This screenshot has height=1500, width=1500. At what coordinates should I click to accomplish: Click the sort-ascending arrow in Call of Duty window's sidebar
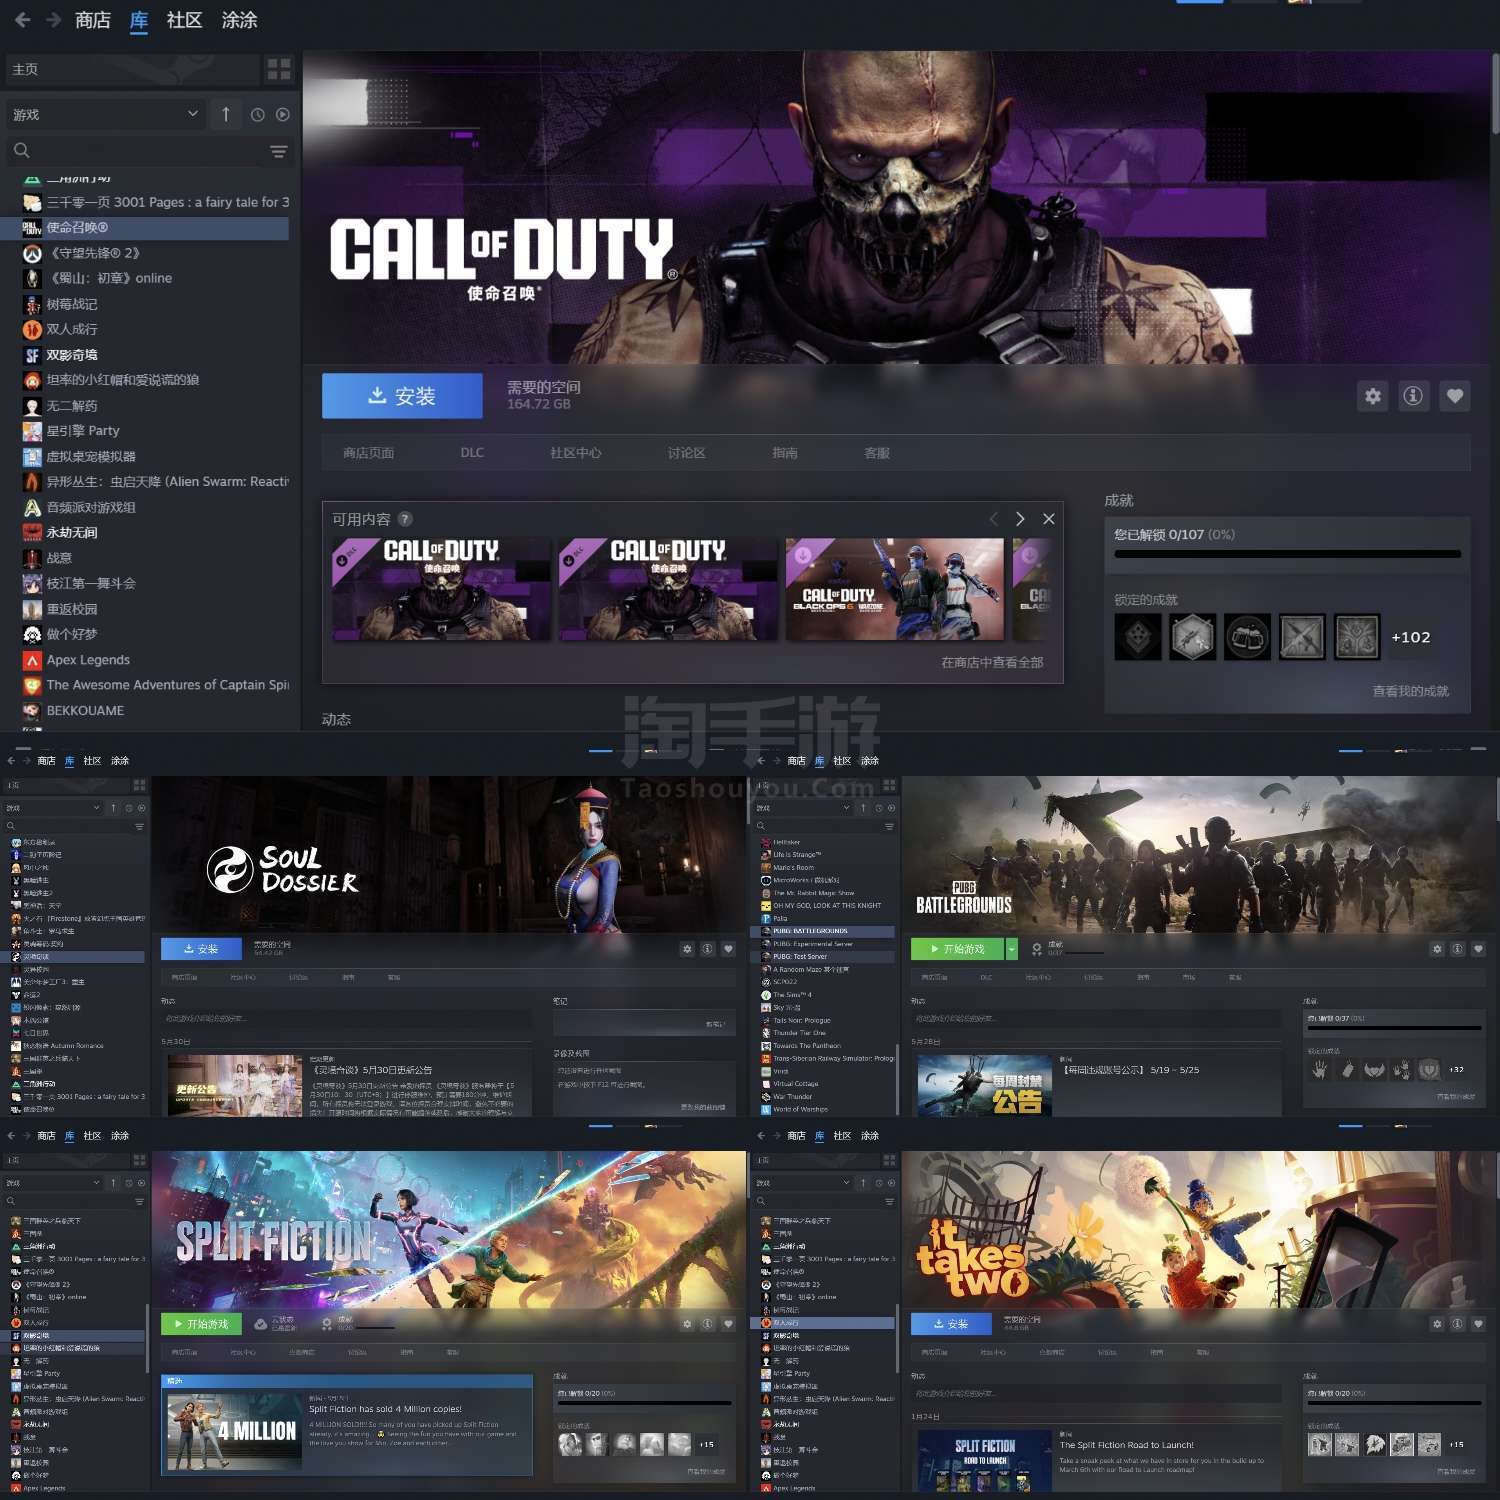[226, 114]
